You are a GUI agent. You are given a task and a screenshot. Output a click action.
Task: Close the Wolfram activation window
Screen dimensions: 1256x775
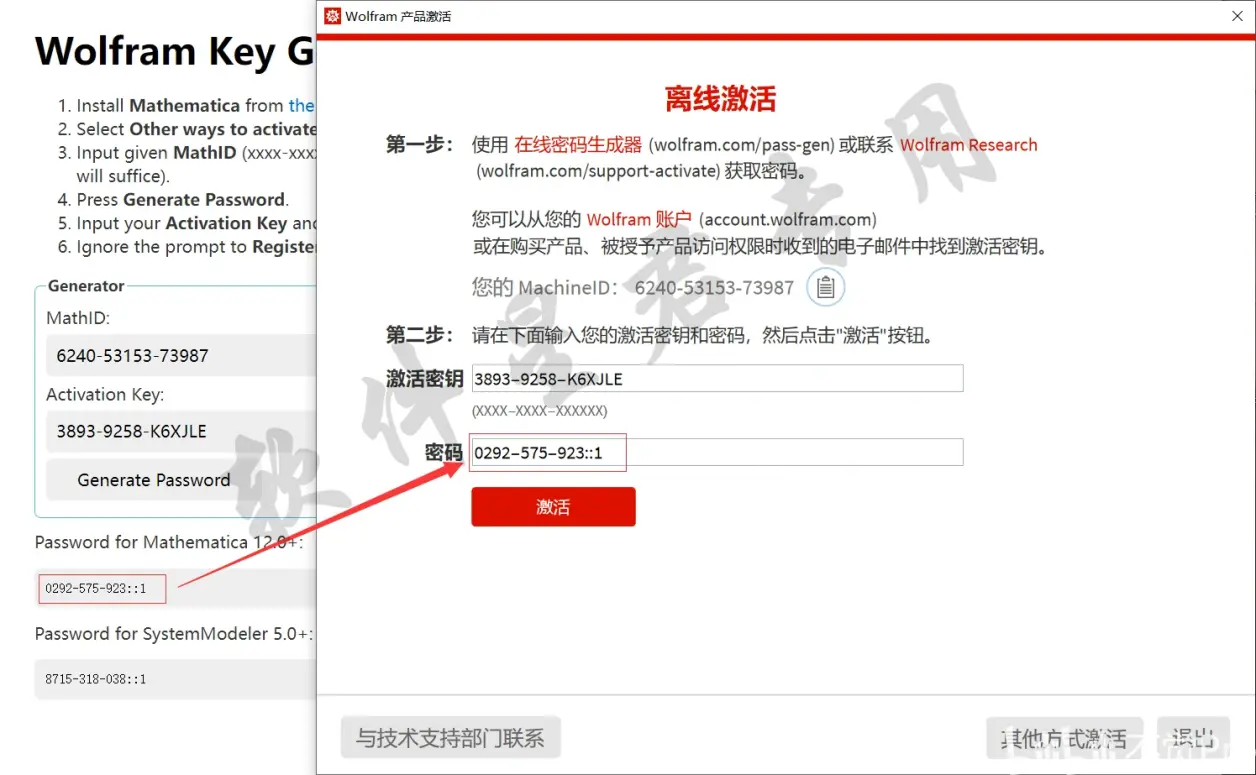[x=1237, y=16]
